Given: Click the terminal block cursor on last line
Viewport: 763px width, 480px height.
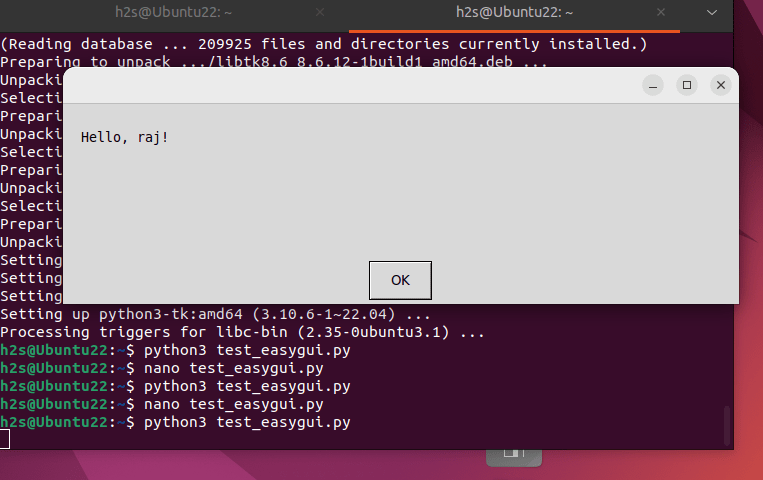Looking at the screenshot, I should pyautogui.click(x=4, y=439).
